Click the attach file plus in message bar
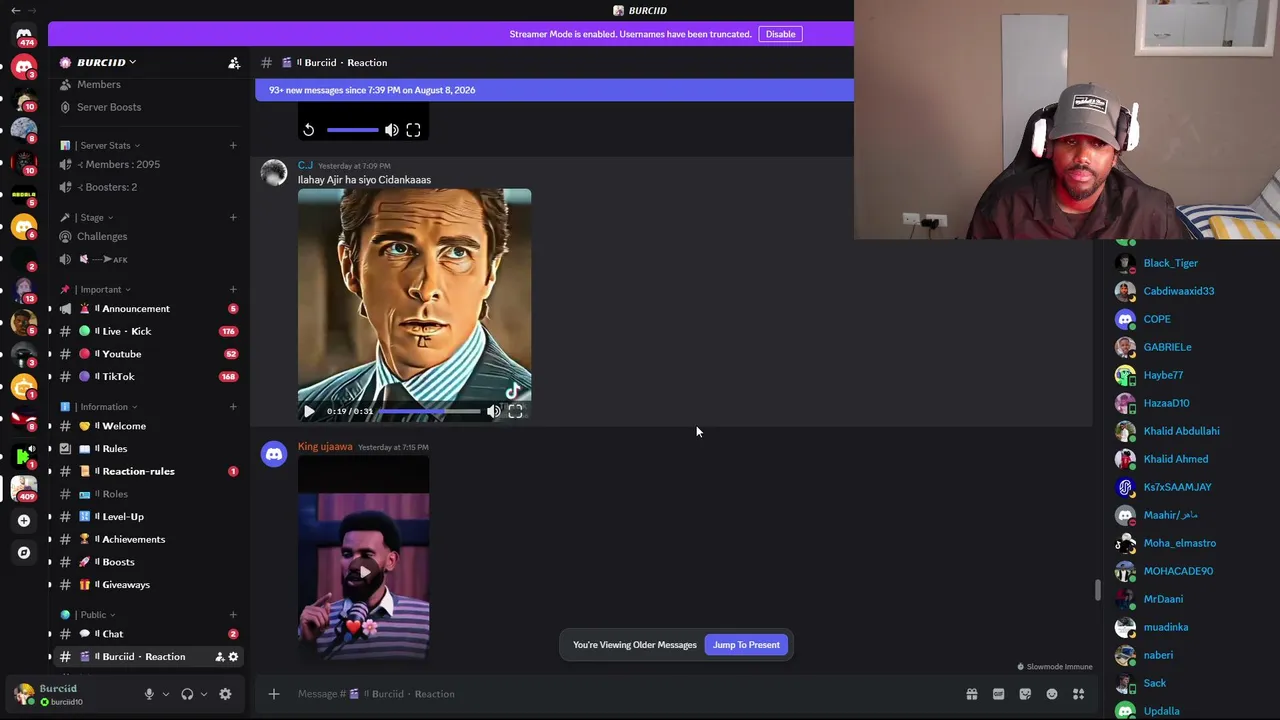 coord(273,694)
